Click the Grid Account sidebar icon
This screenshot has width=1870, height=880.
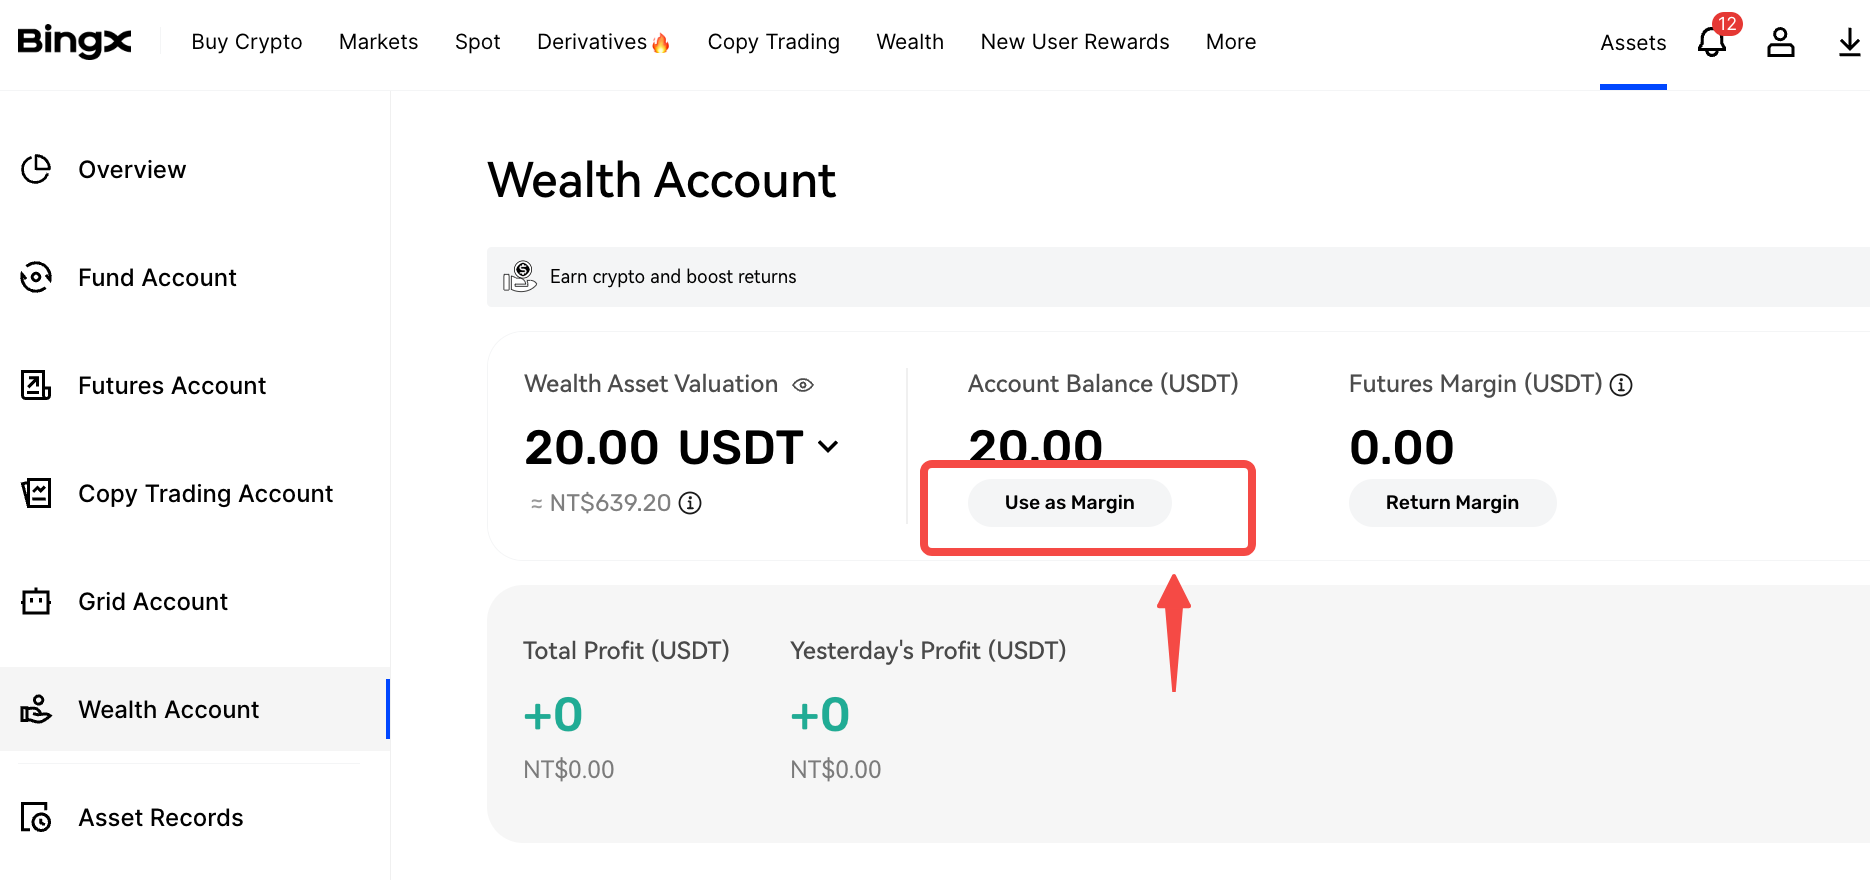(36, 601)
